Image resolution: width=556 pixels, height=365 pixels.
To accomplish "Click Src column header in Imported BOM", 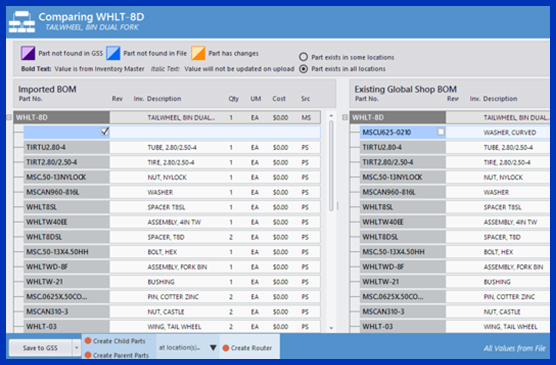I will (305, 99).
